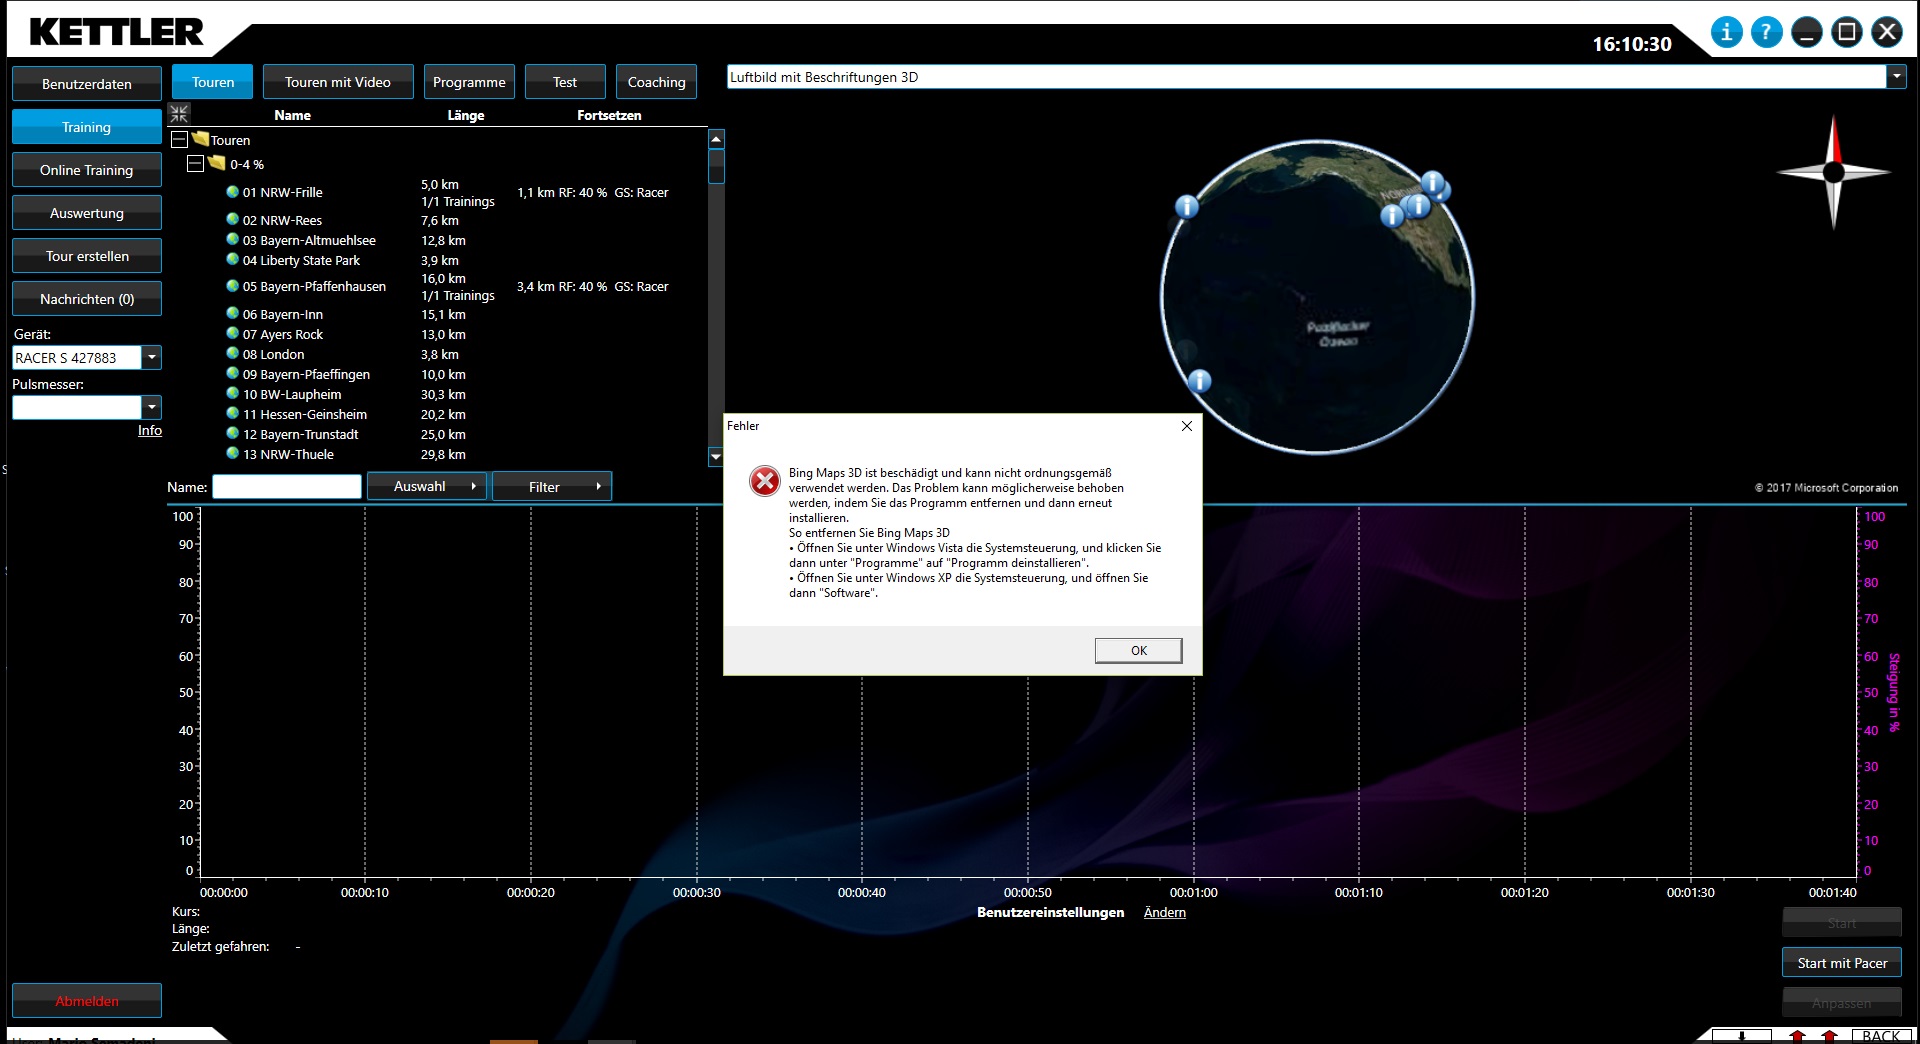Click the globe icon of 11 Hessen-Geinsheim
Screen dimensions: 1920x1044
[233, 413]
